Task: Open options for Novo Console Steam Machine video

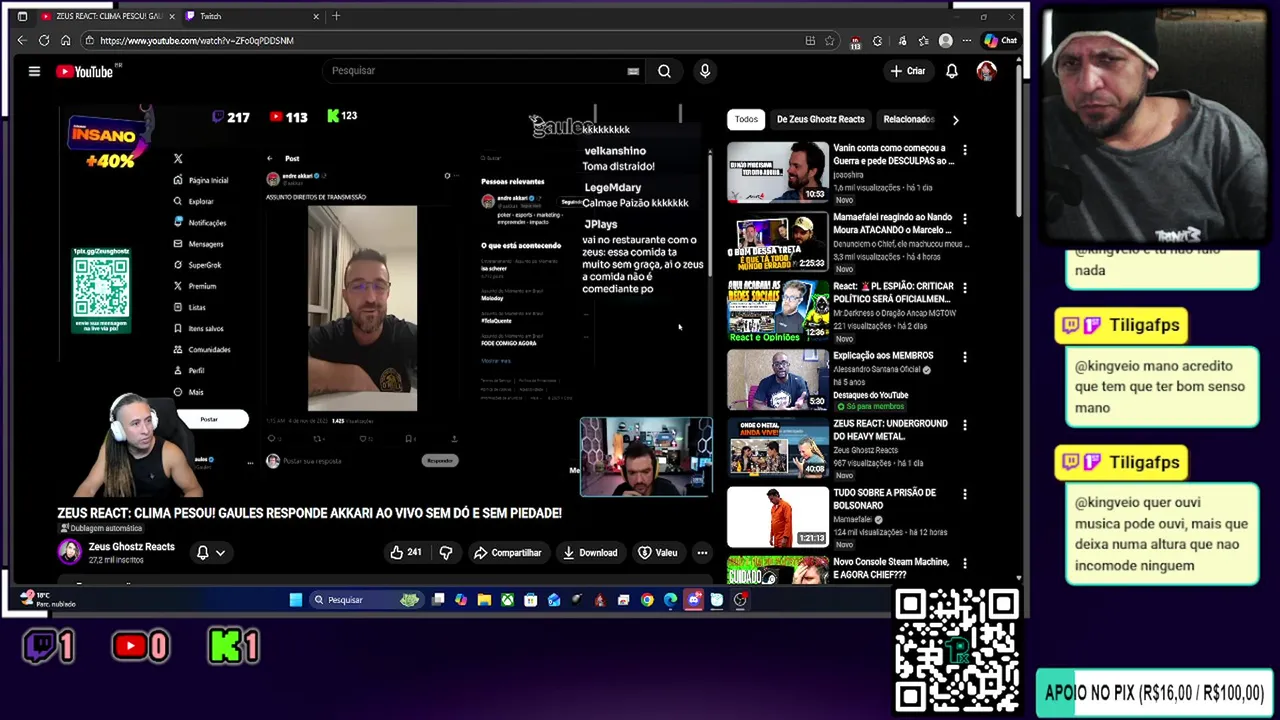Action: point(965,563)
